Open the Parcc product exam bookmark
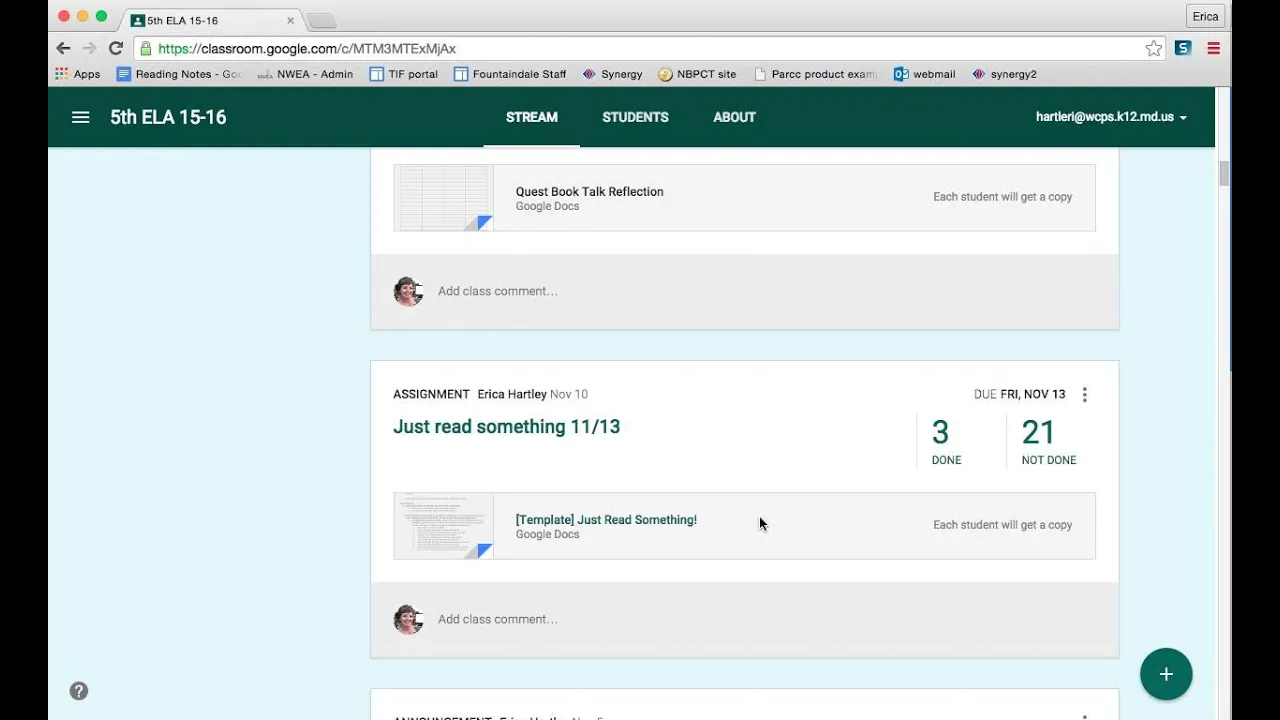1280x720 pixels. click(815, 74)
